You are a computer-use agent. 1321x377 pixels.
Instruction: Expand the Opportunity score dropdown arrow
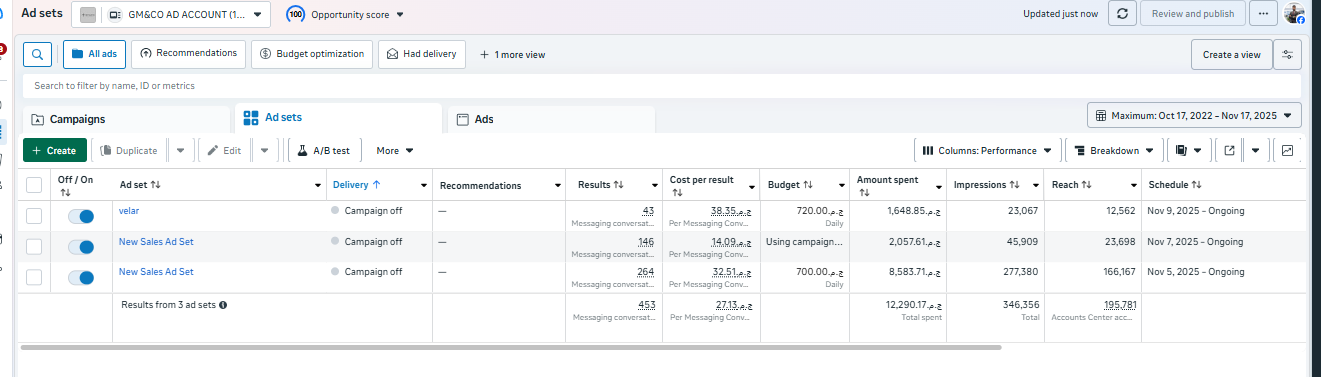[x=401, y=15]
